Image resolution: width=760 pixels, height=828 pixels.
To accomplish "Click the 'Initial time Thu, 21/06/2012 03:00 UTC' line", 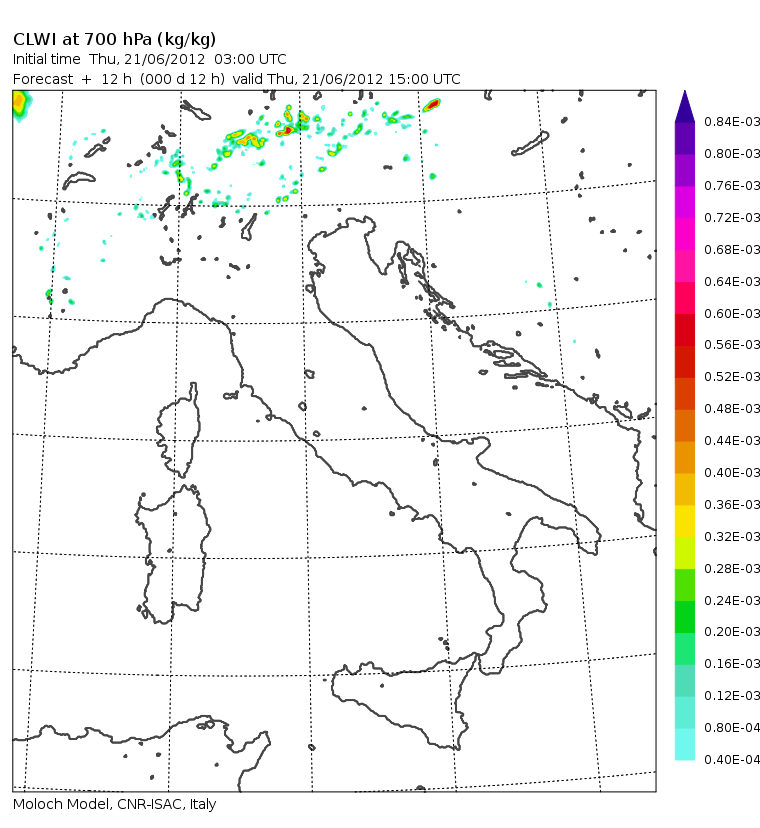I will (x=149, y=59).
